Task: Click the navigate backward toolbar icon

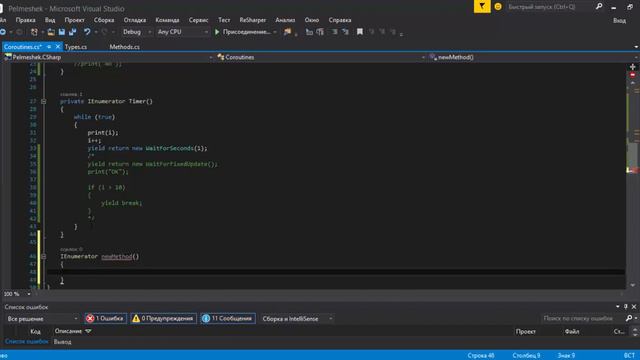Action: tap(2, 32)
